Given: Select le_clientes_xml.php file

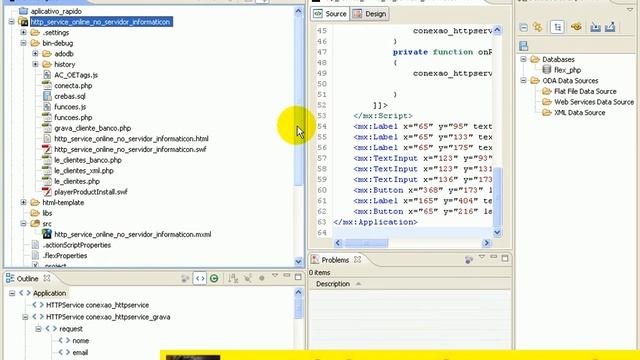Looking at the screenshot, I should (x=84, y=171).
